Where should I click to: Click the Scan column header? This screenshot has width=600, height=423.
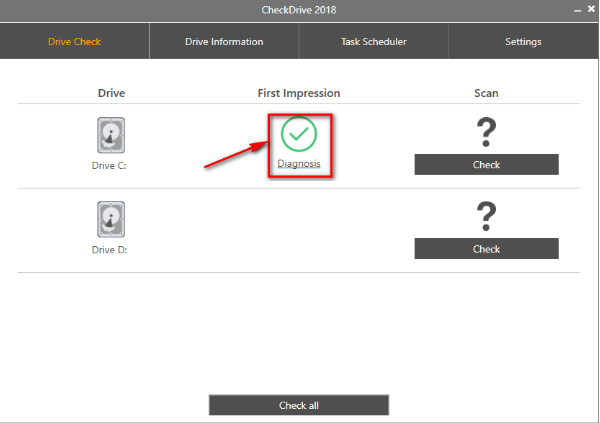click(x=486, y=93)
